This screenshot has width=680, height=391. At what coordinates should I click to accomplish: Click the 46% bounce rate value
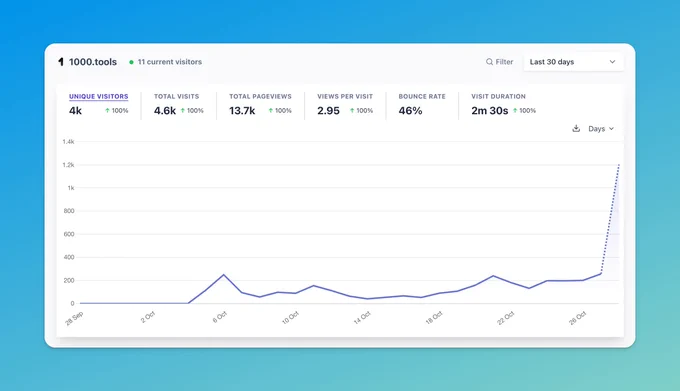tap(410, 111)
